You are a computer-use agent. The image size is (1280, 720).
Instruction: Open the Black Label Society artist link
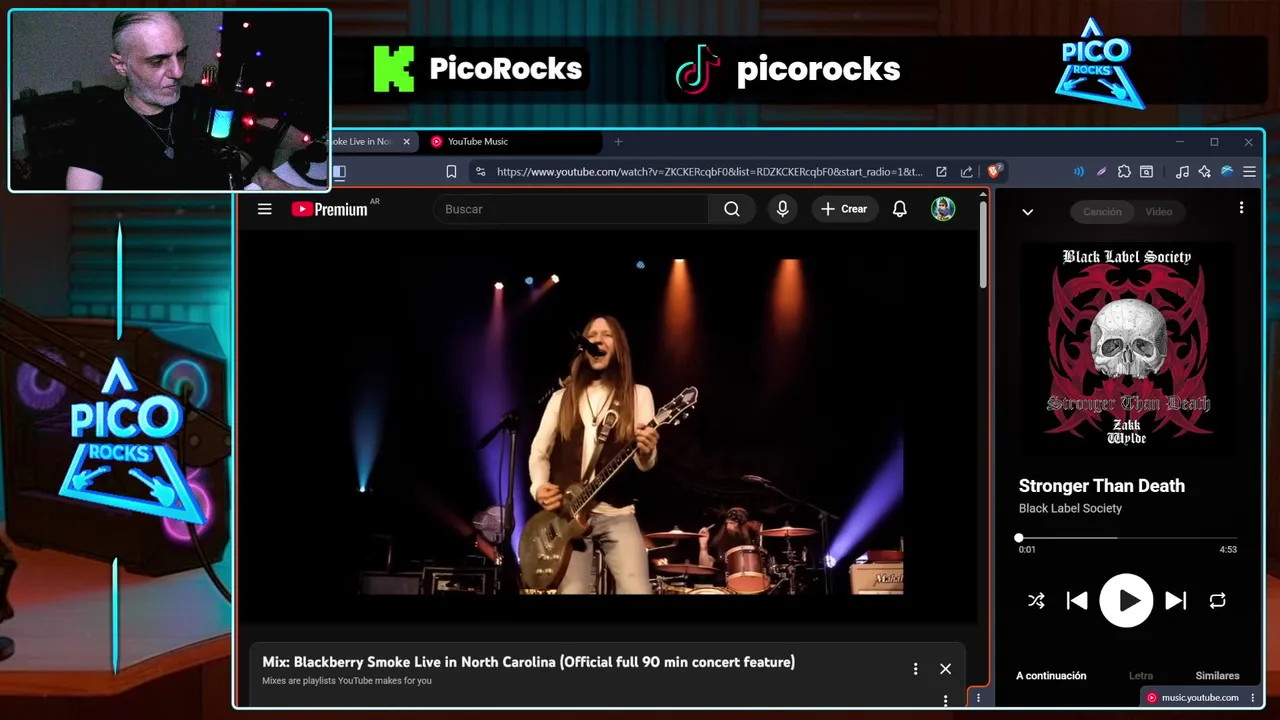click(x=1070, y=508)
